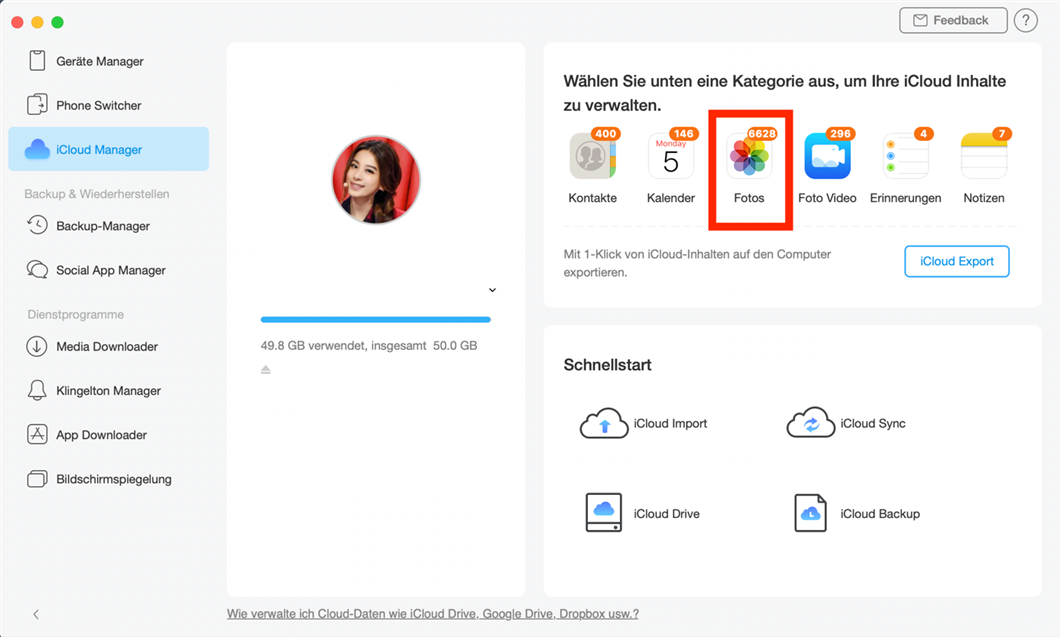Open the Foto Video category
The image size is (1060, 637).
click(827, 156)
